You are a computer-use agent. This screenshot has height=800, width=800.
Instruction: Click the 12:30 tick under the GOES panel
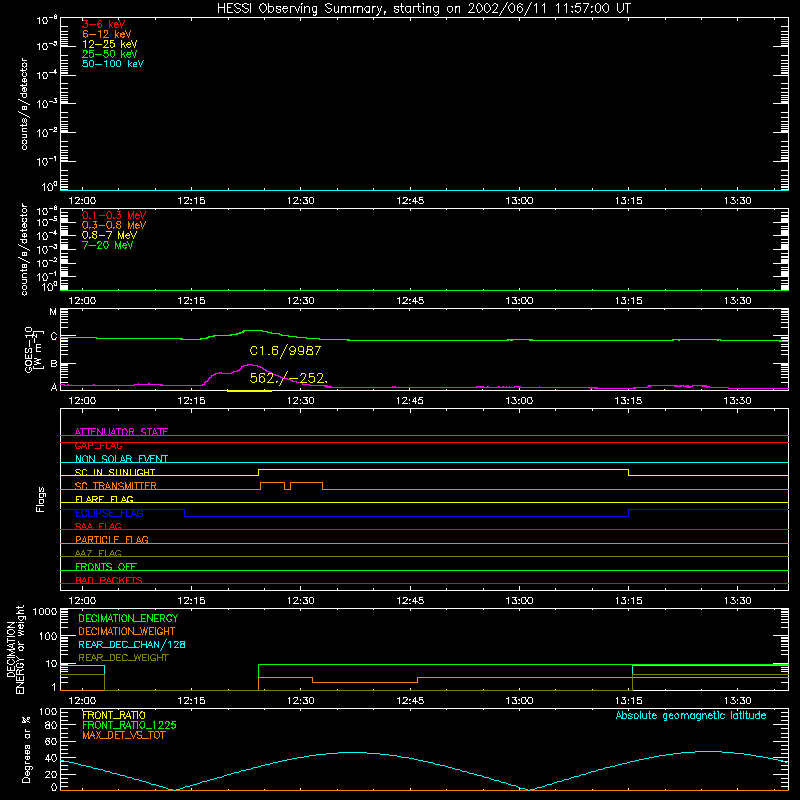point(301,400)
